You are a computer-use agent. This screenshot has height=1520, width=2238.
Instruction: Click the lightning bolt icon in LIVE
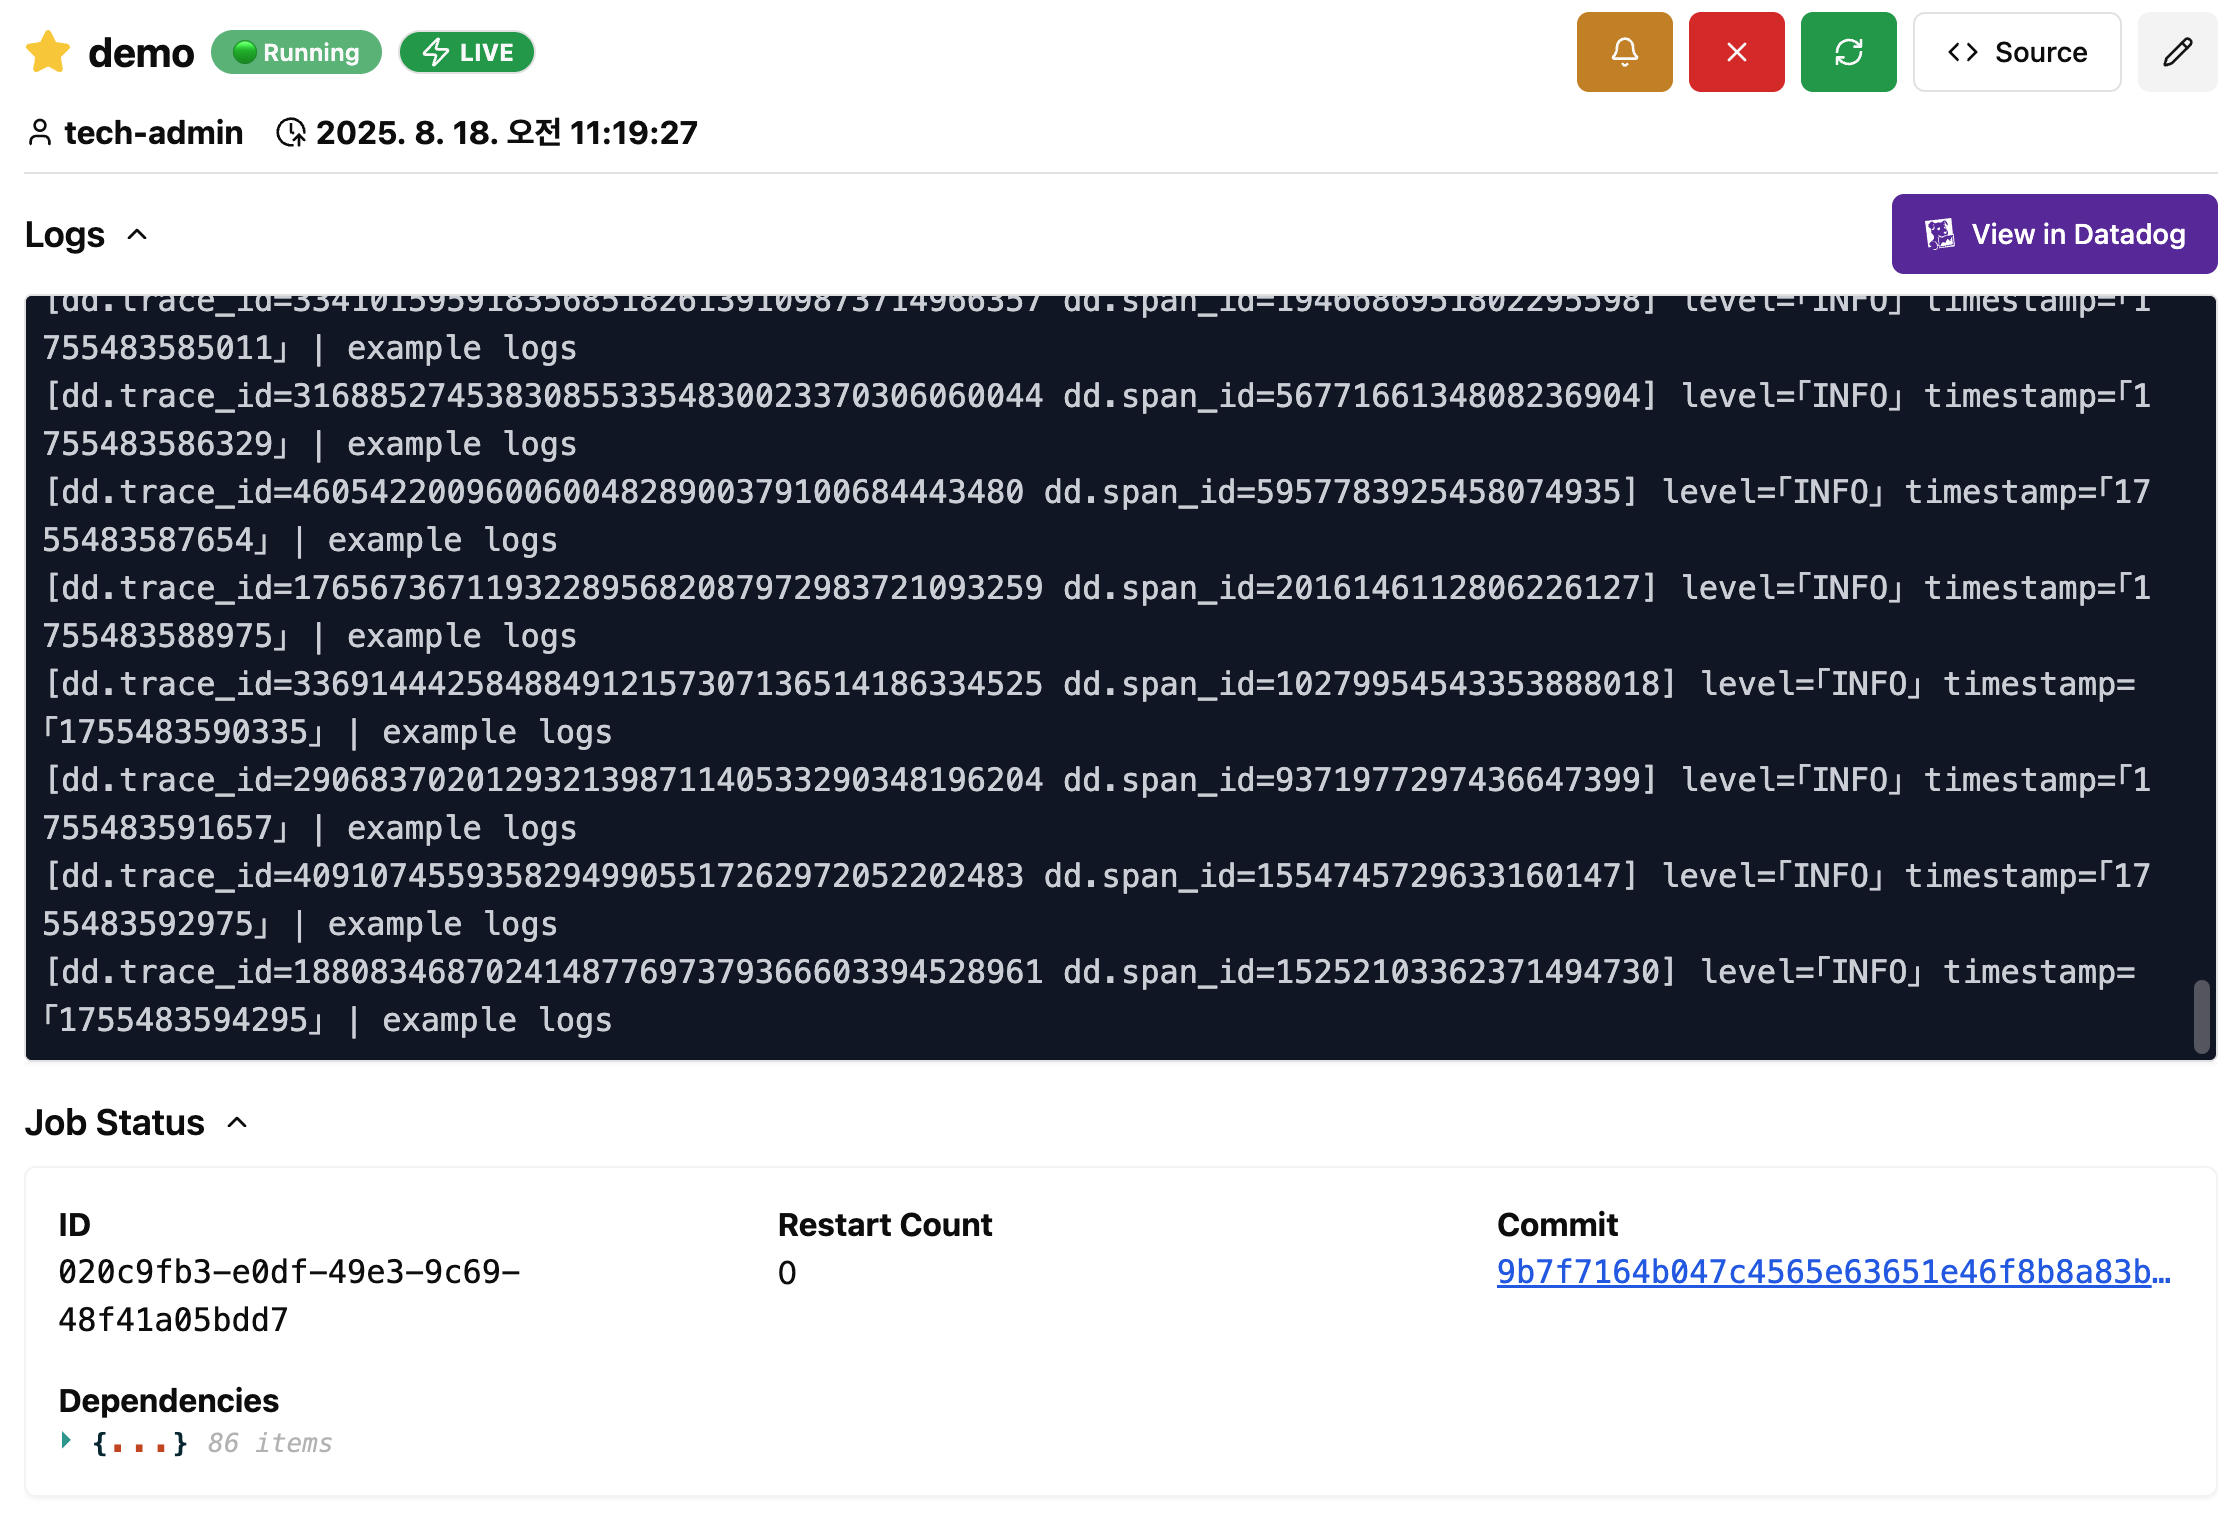tap(436, 52)
